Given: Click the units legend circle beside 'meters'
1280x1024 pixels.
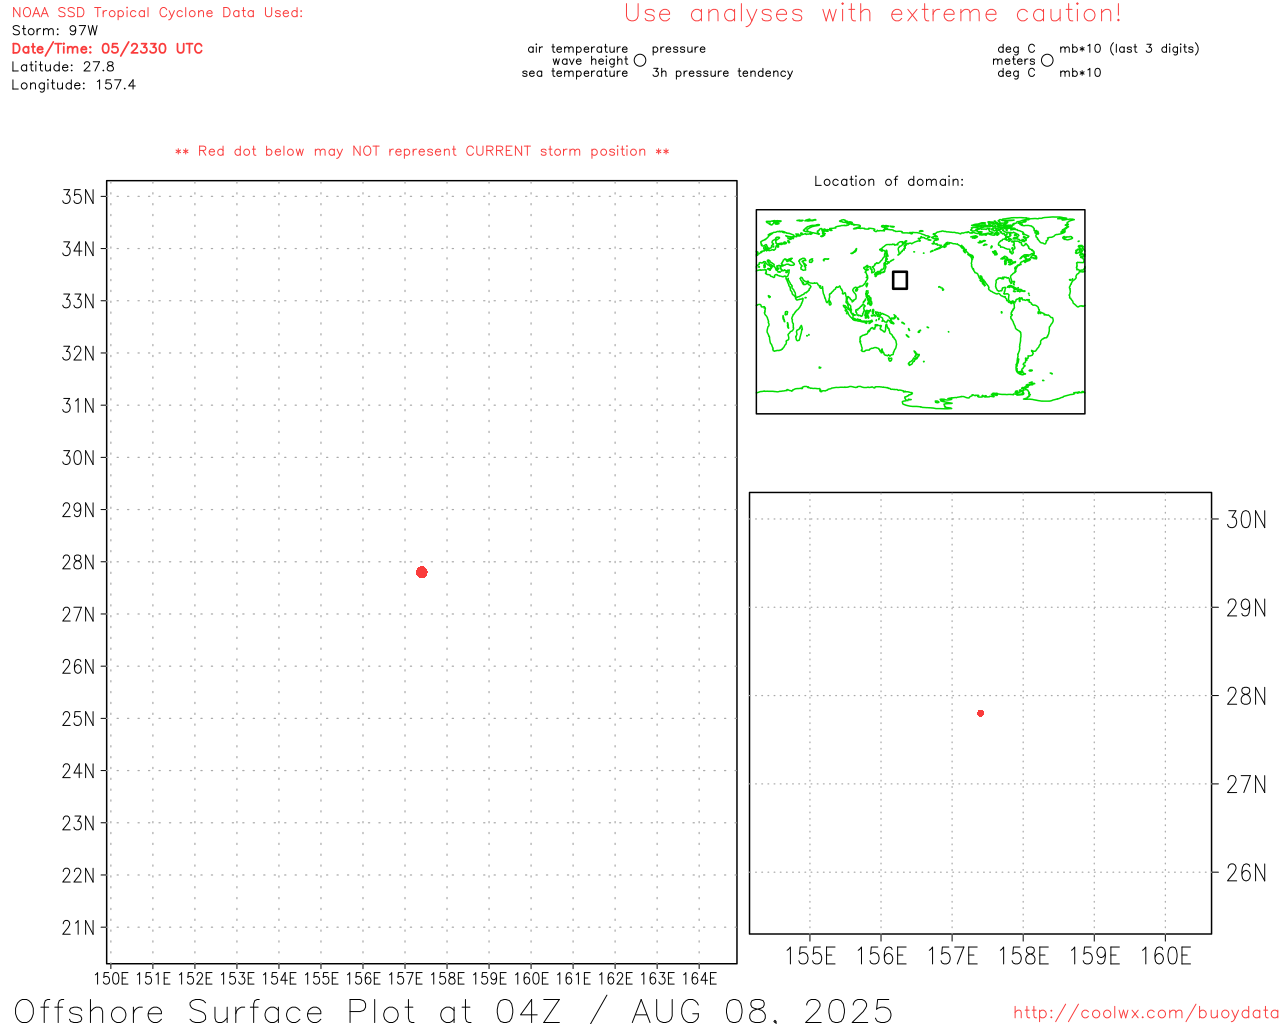Looking at the screenshot, I should point(1047,60).
